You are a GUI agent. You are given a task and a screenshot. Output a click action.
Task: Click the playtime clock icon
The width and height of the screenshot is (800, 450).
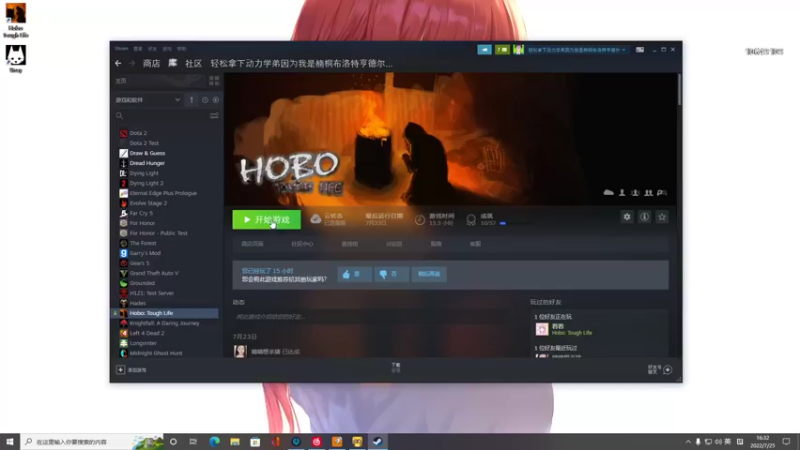pos(420,219)
